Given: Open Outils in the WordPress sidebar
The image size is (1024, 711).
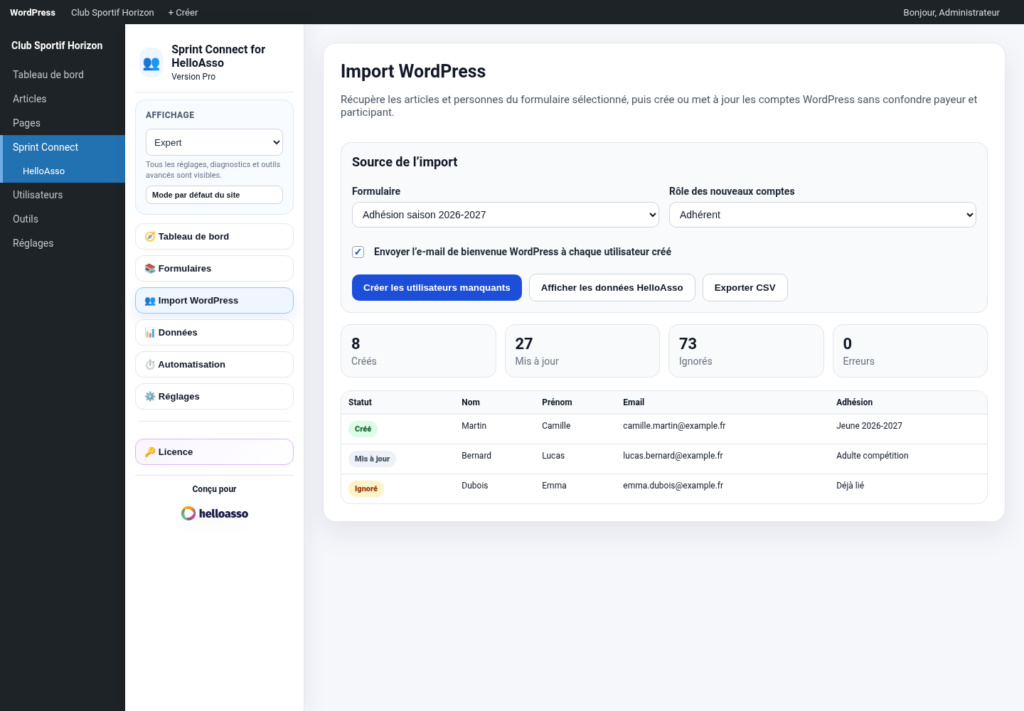Looking at the screenshot, I should coord(62,219).
